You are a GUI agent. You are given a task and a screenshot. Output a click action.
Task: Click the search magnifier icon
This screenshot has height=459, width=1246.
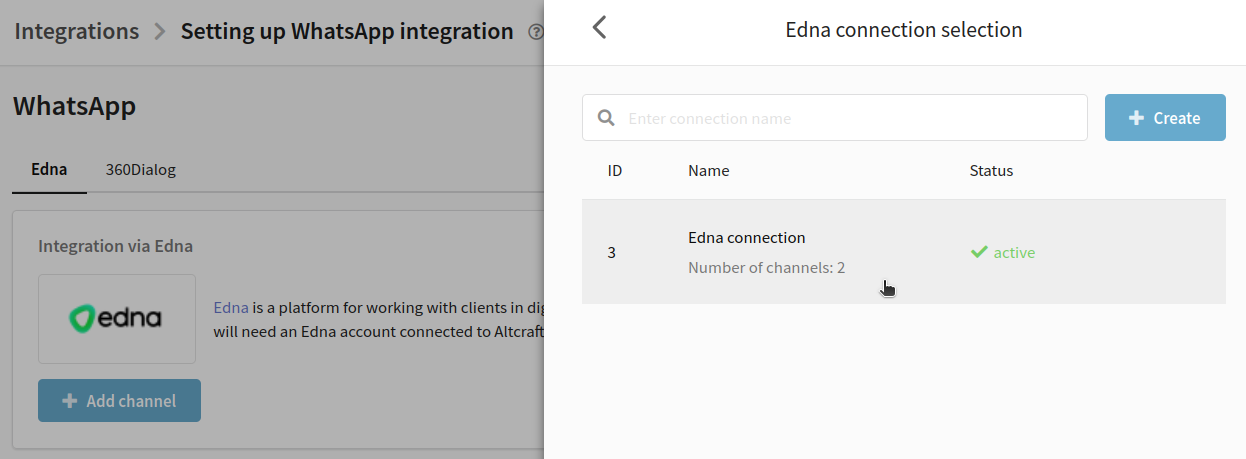click(x=606, y=118)
